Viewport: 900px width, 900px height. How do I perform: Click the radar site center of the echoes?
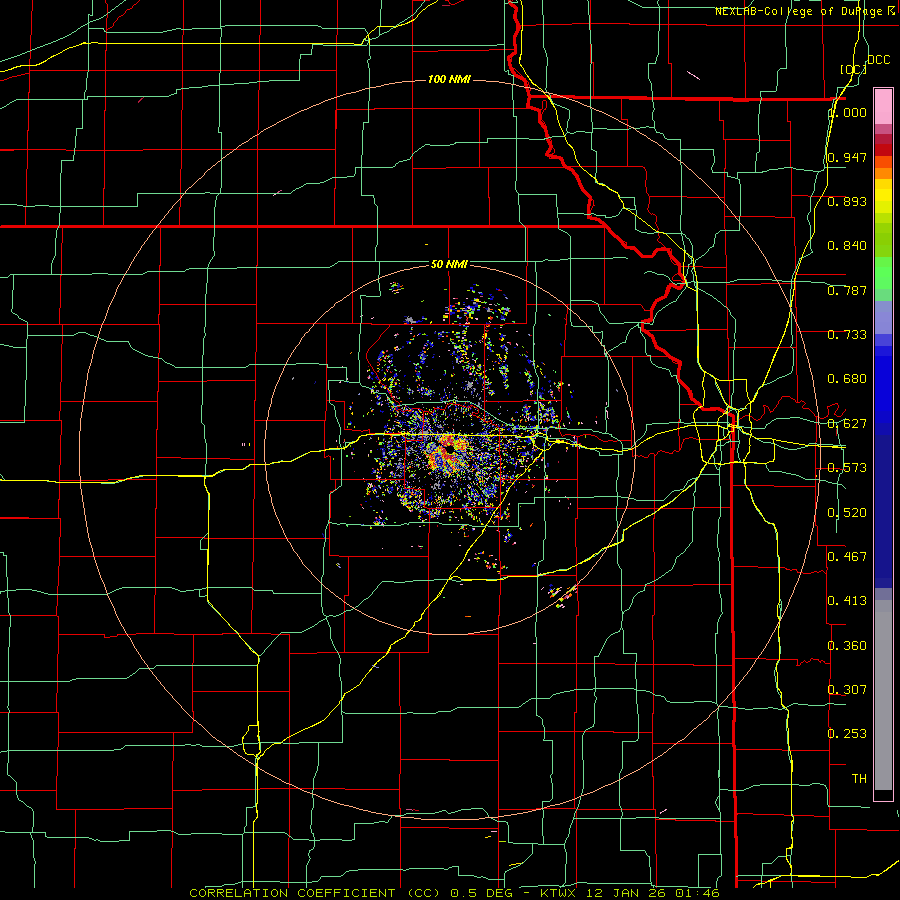(x=449, y=449)
